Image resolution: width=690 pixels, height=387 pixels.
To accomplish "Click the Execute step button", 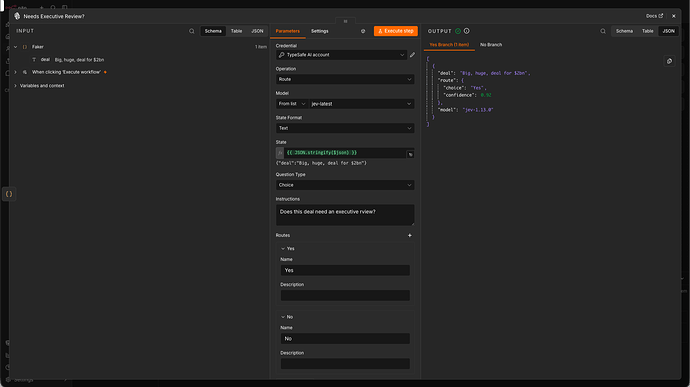I will coord(396,31).
